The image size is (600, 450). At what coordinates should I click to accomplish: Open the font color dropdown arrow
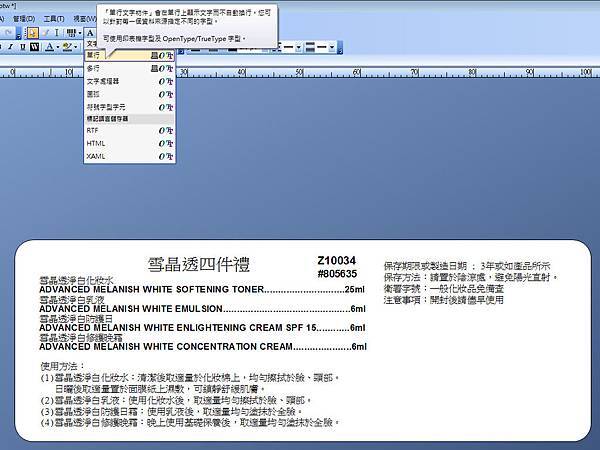58,47
